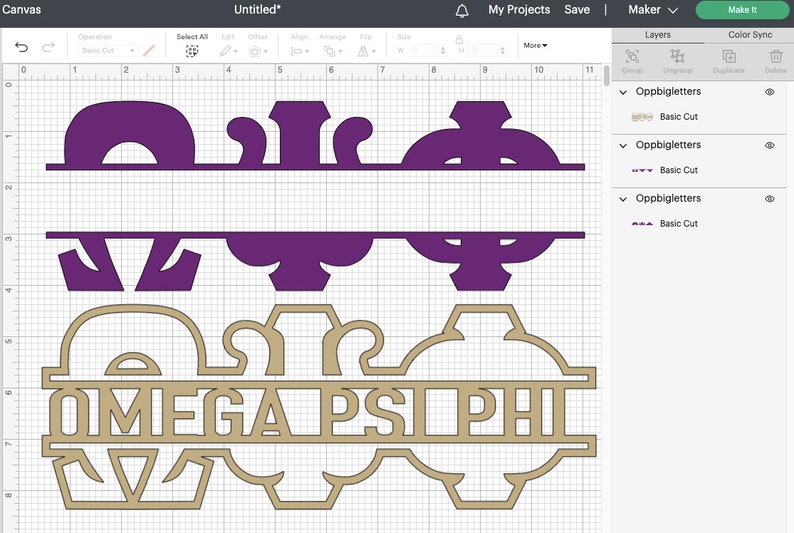794x533 pixels.
Task: Click the Undo arrow icon
Action: 21,47
